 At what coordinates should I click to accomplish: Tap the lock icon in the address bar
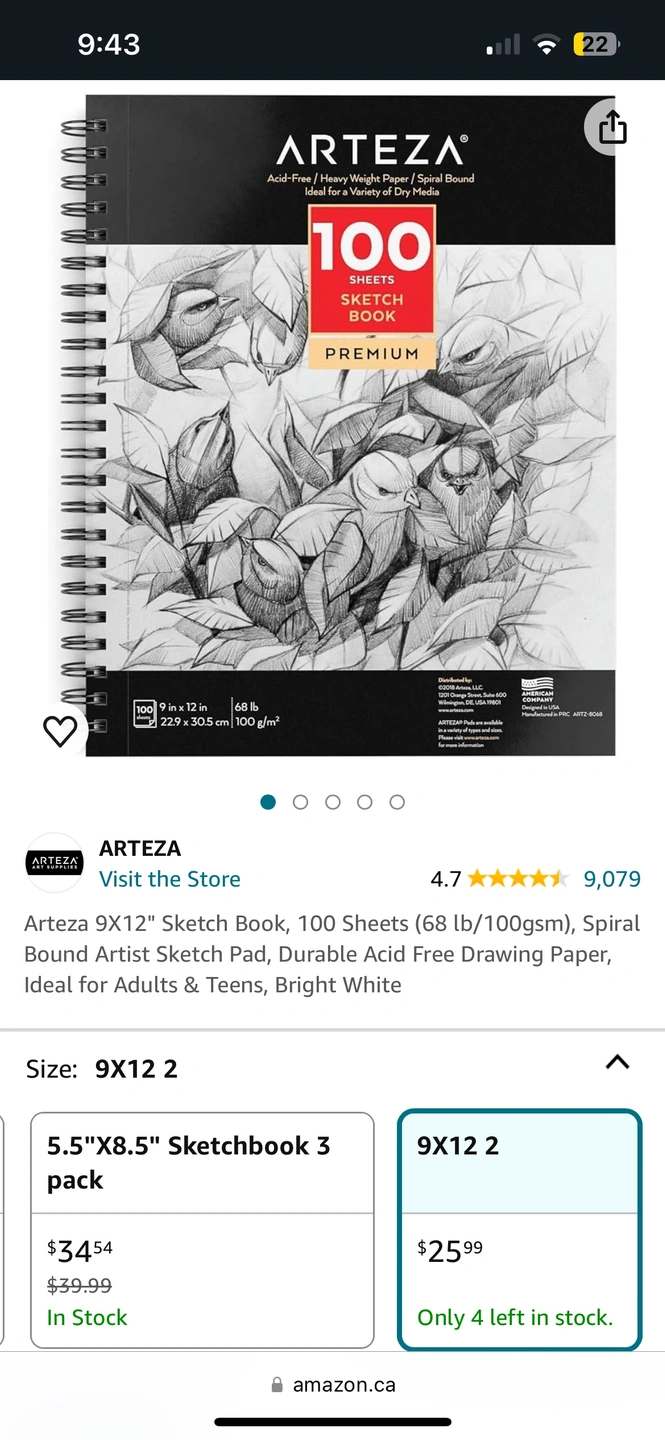(277, 1386)
